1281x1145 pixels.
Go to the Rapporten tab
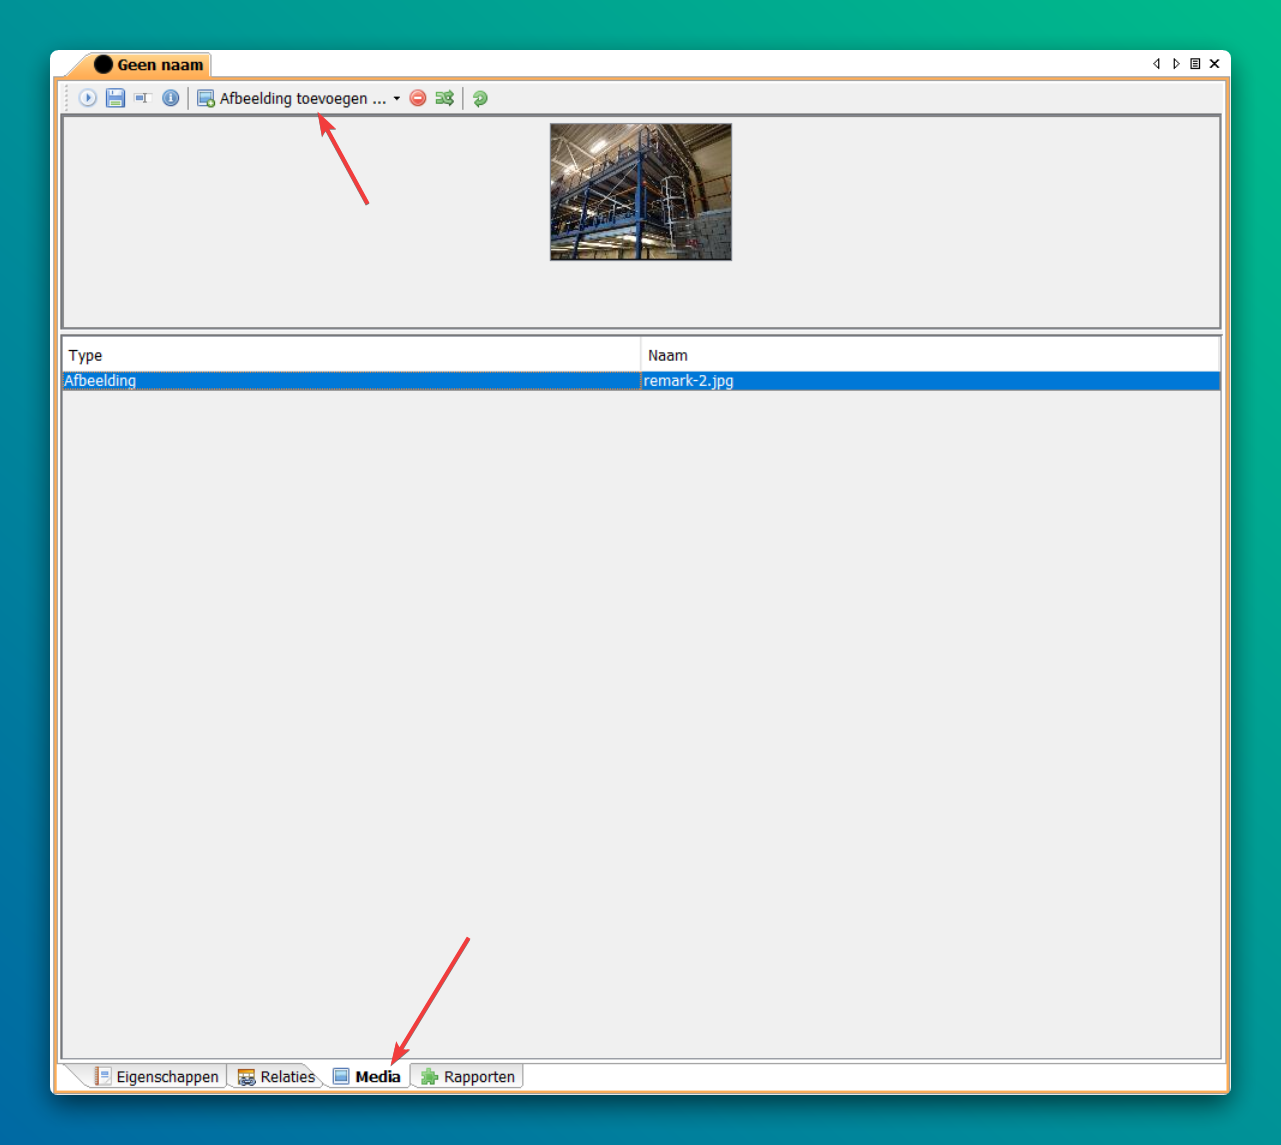(x=469, y=1077)
